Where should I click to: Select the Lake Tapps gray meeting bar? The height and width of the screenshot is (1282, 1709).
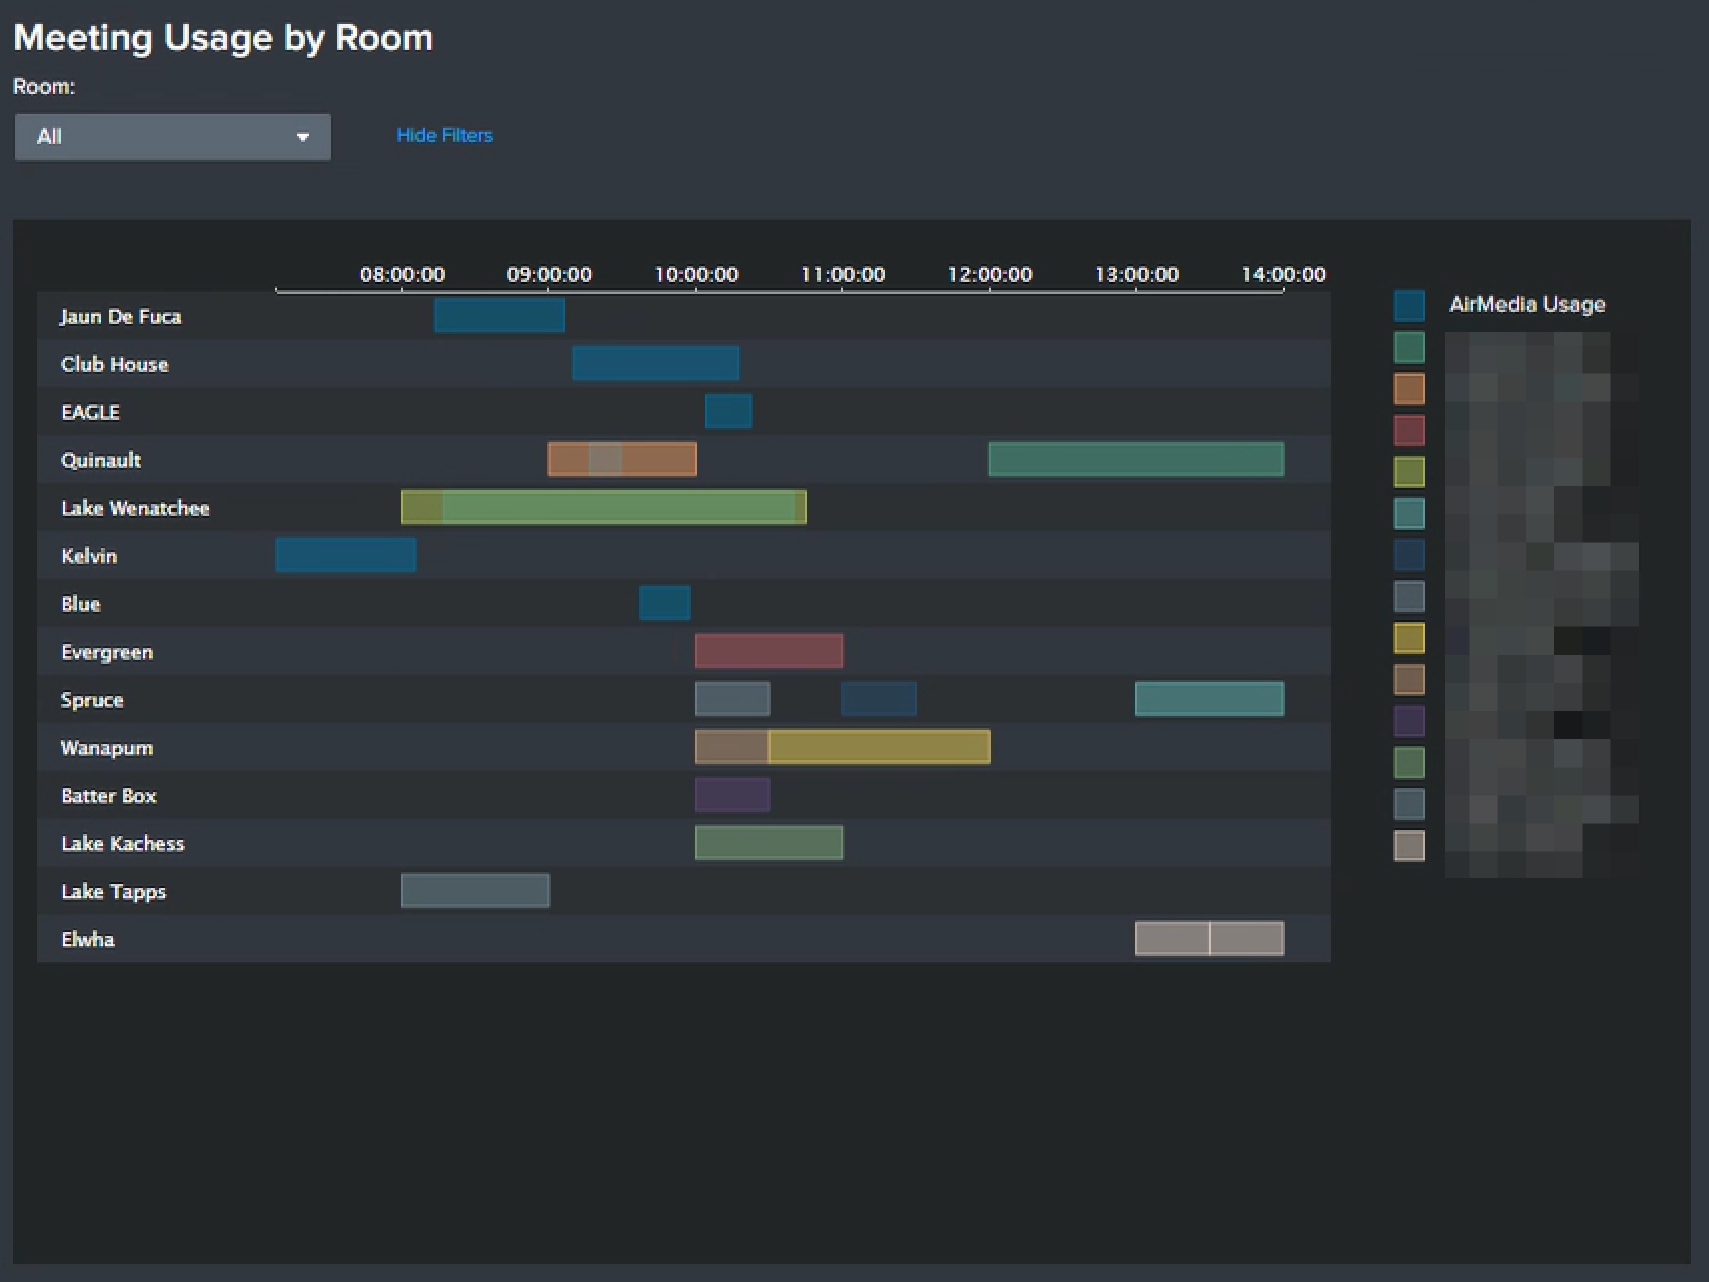pyautogui.click(x=475, y=891)
